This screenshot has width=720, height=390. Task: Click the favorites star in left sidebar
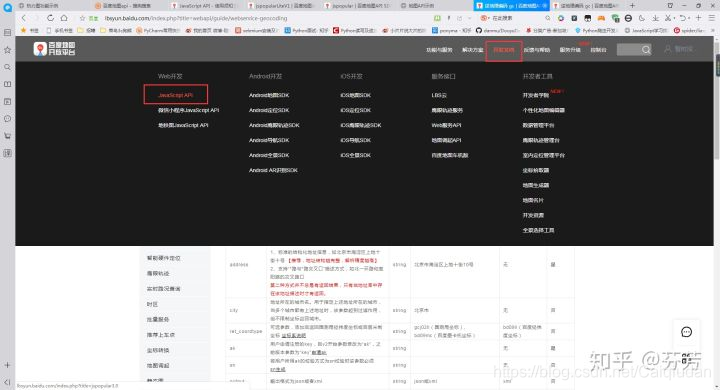click(x=7, y=50)
